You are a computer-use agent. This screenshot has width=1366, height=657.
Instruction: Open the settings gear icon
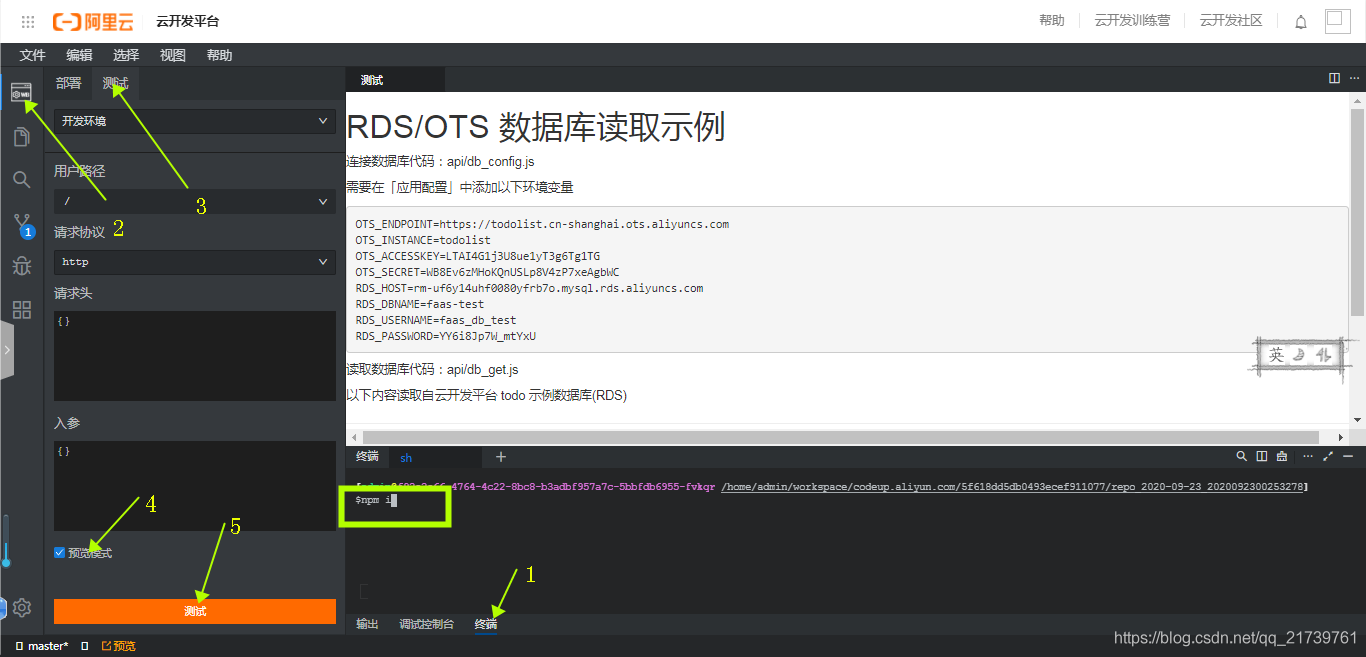click(22, 608)
